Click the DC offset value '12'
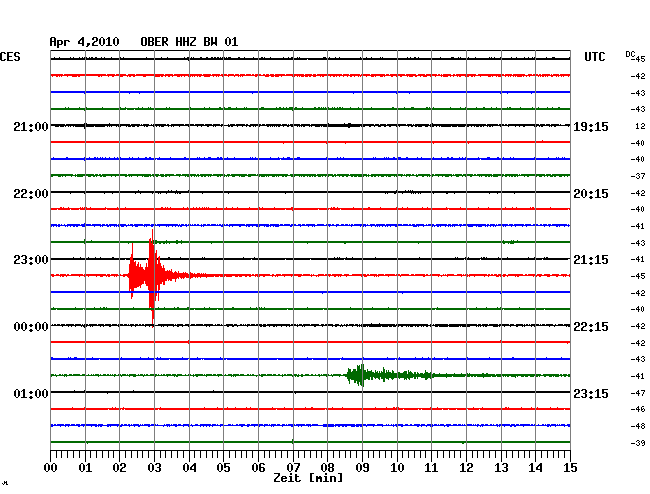650x494 pixels. [640, 126]
